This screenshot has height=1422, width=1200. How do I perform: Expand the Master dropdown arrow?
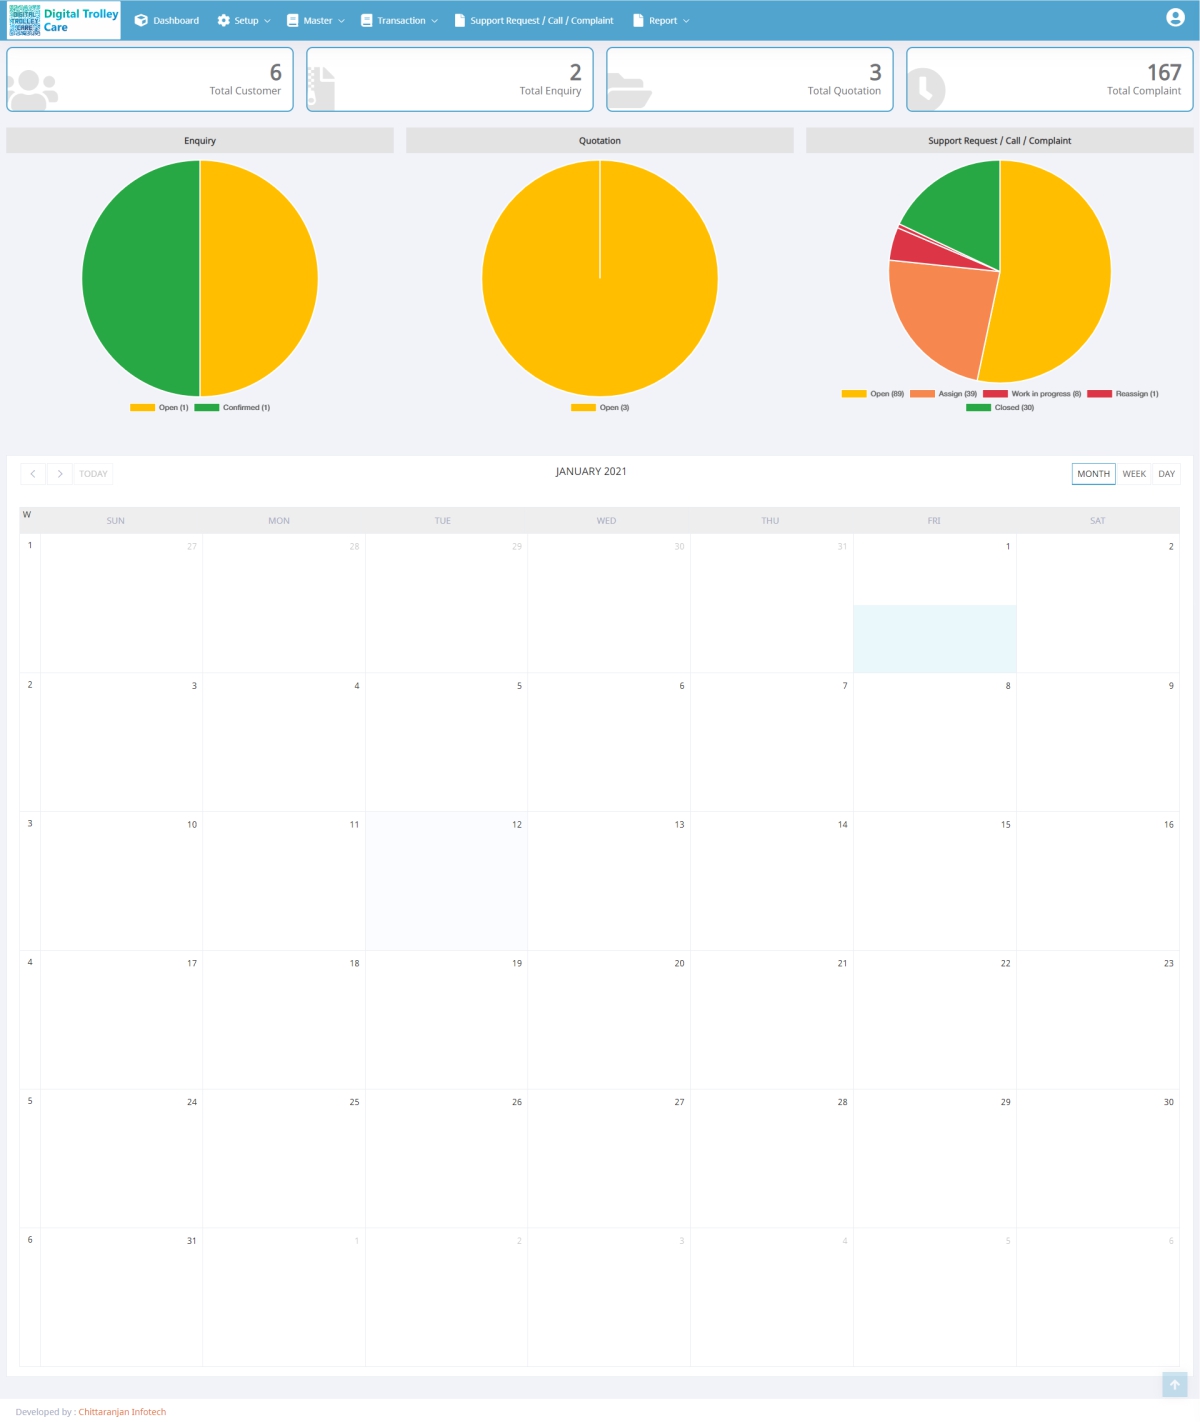[341, 21]
